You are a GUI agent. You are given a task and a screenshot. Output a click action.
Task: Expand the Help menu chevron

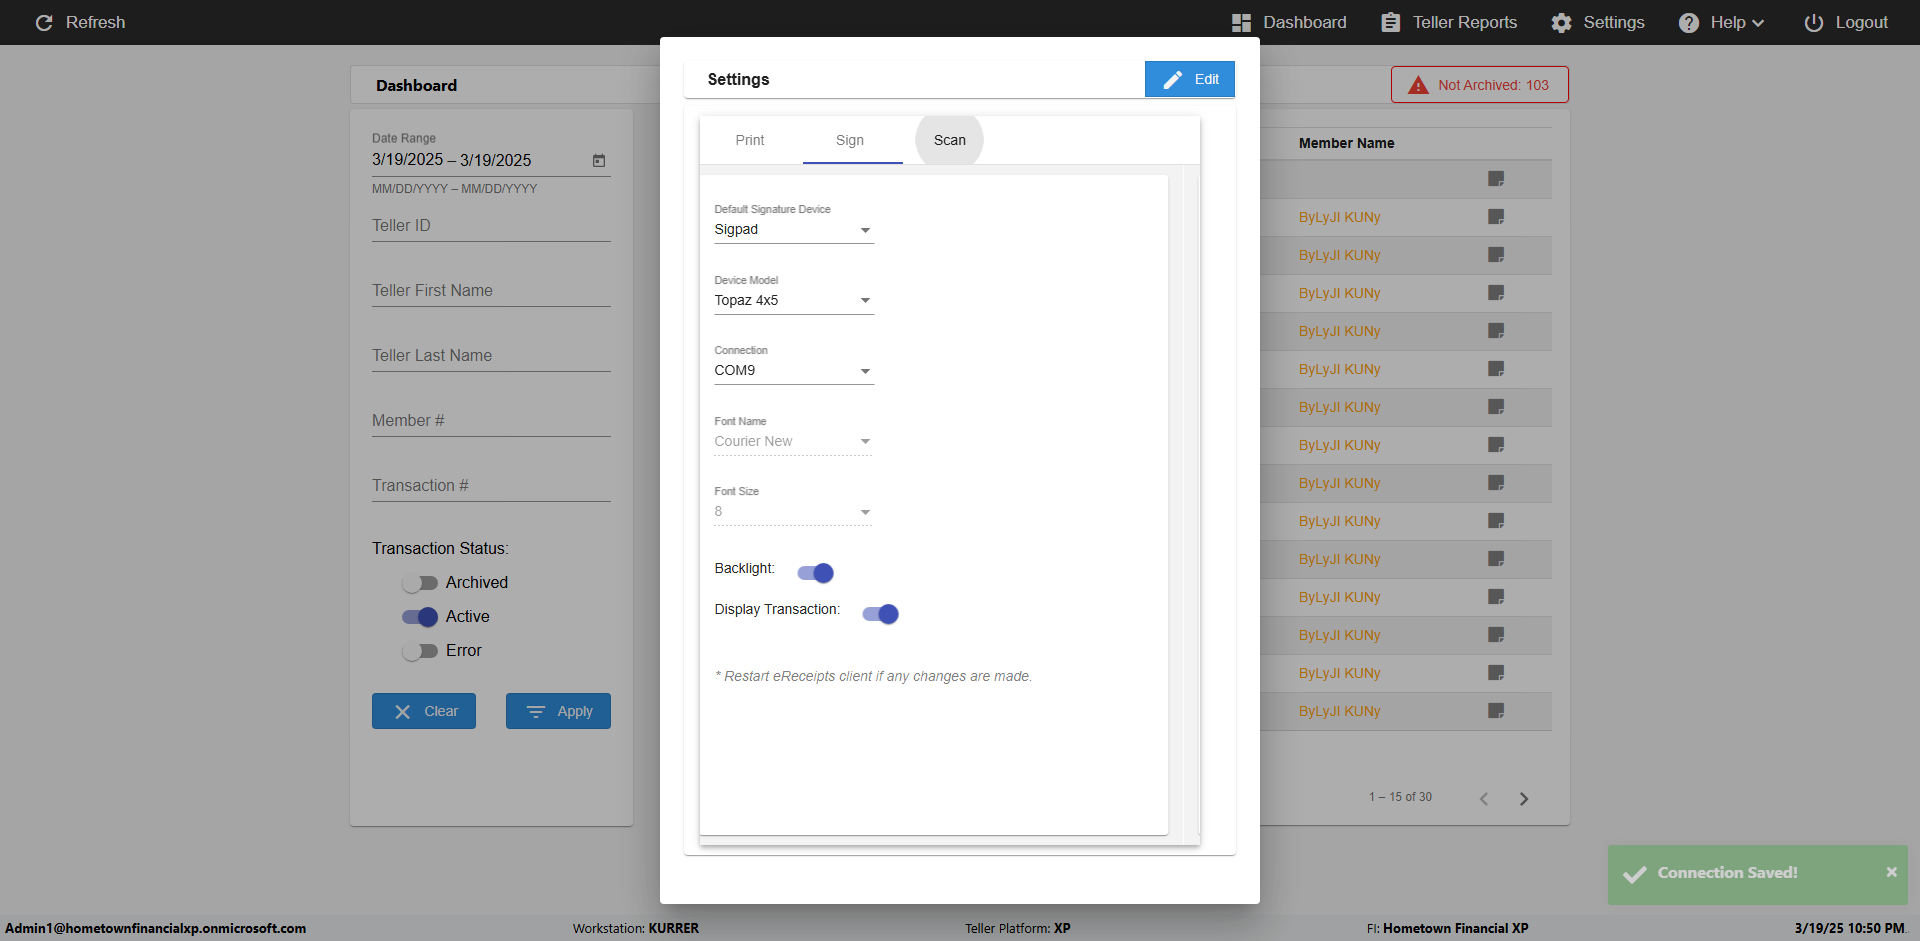click(1758, 23)
